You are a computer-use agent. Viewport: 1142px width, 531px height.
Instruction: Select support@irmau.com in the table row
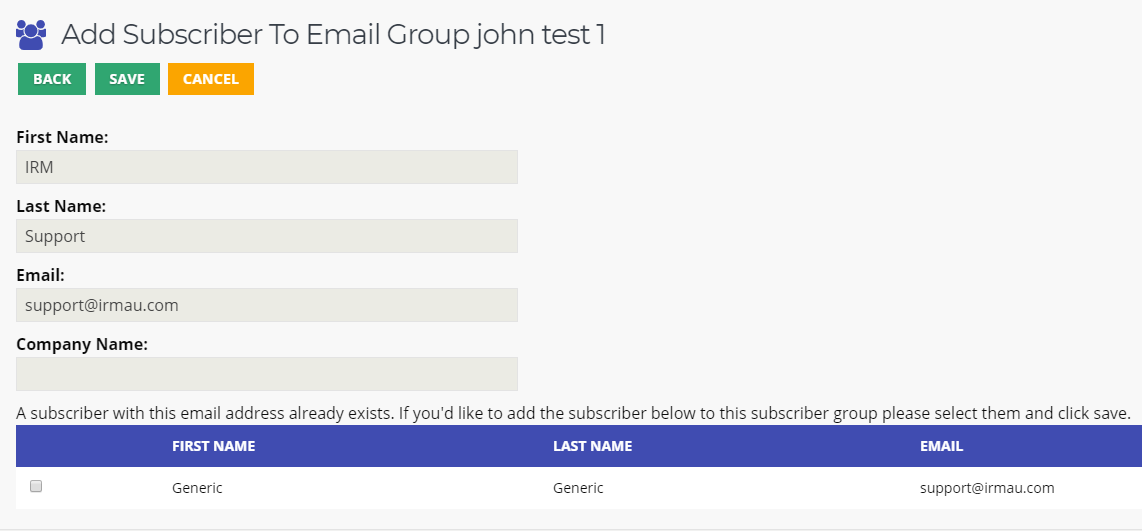click(x=987, y=488)
